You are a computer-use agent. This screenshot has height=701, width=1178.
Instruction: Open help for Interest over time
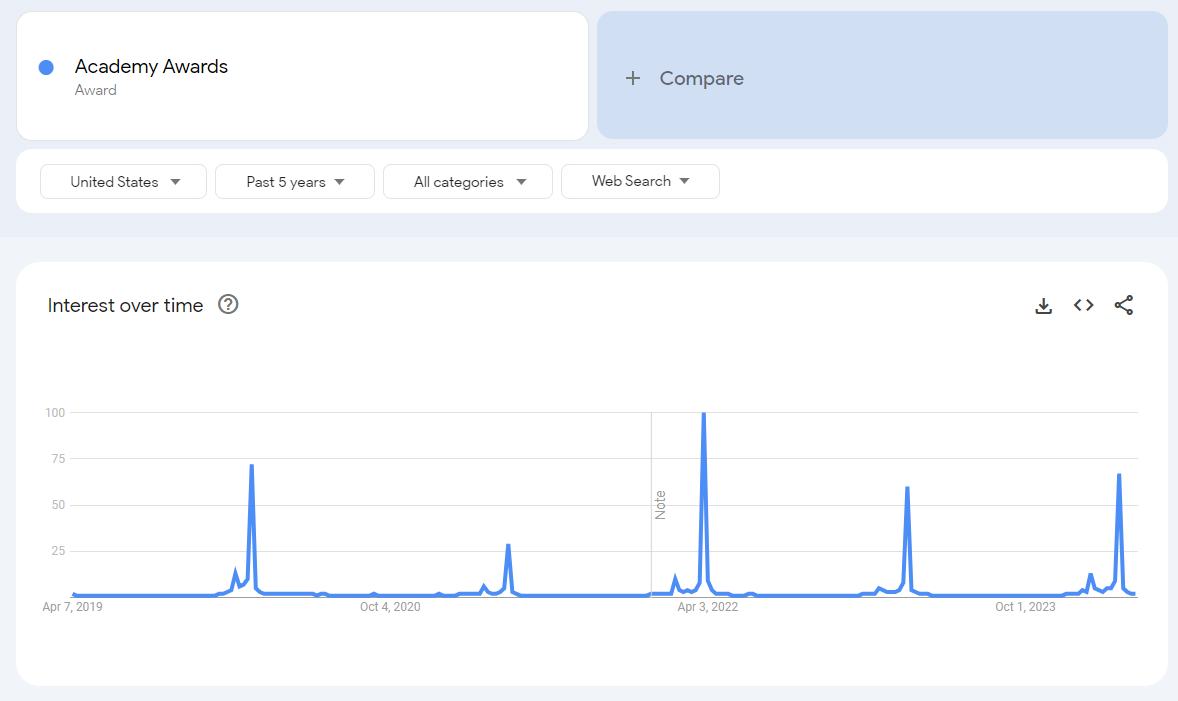coord(228,304)
